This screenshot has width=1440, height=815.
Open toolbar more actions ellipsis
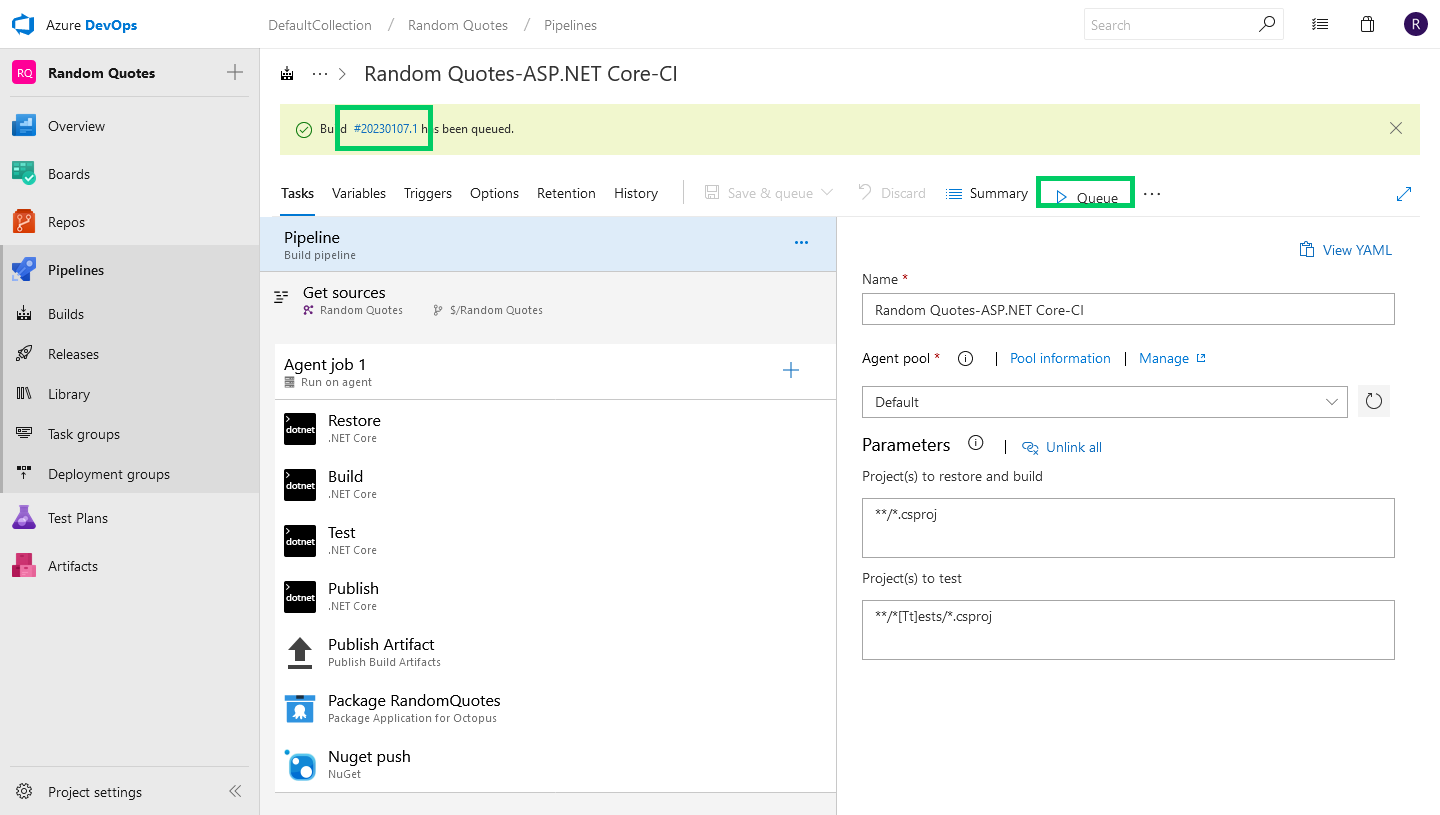pyautogui.click(x=1152, y=194)
